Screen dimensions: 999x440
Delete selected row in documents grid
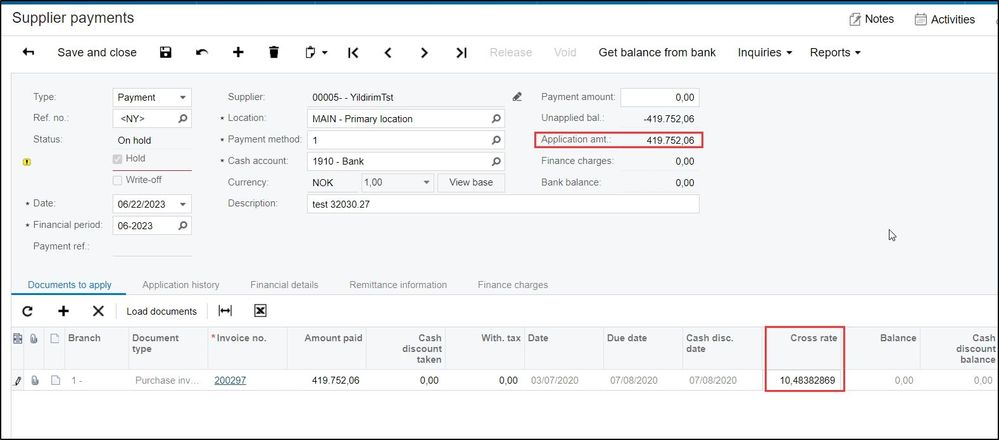(x=98, y=311)
